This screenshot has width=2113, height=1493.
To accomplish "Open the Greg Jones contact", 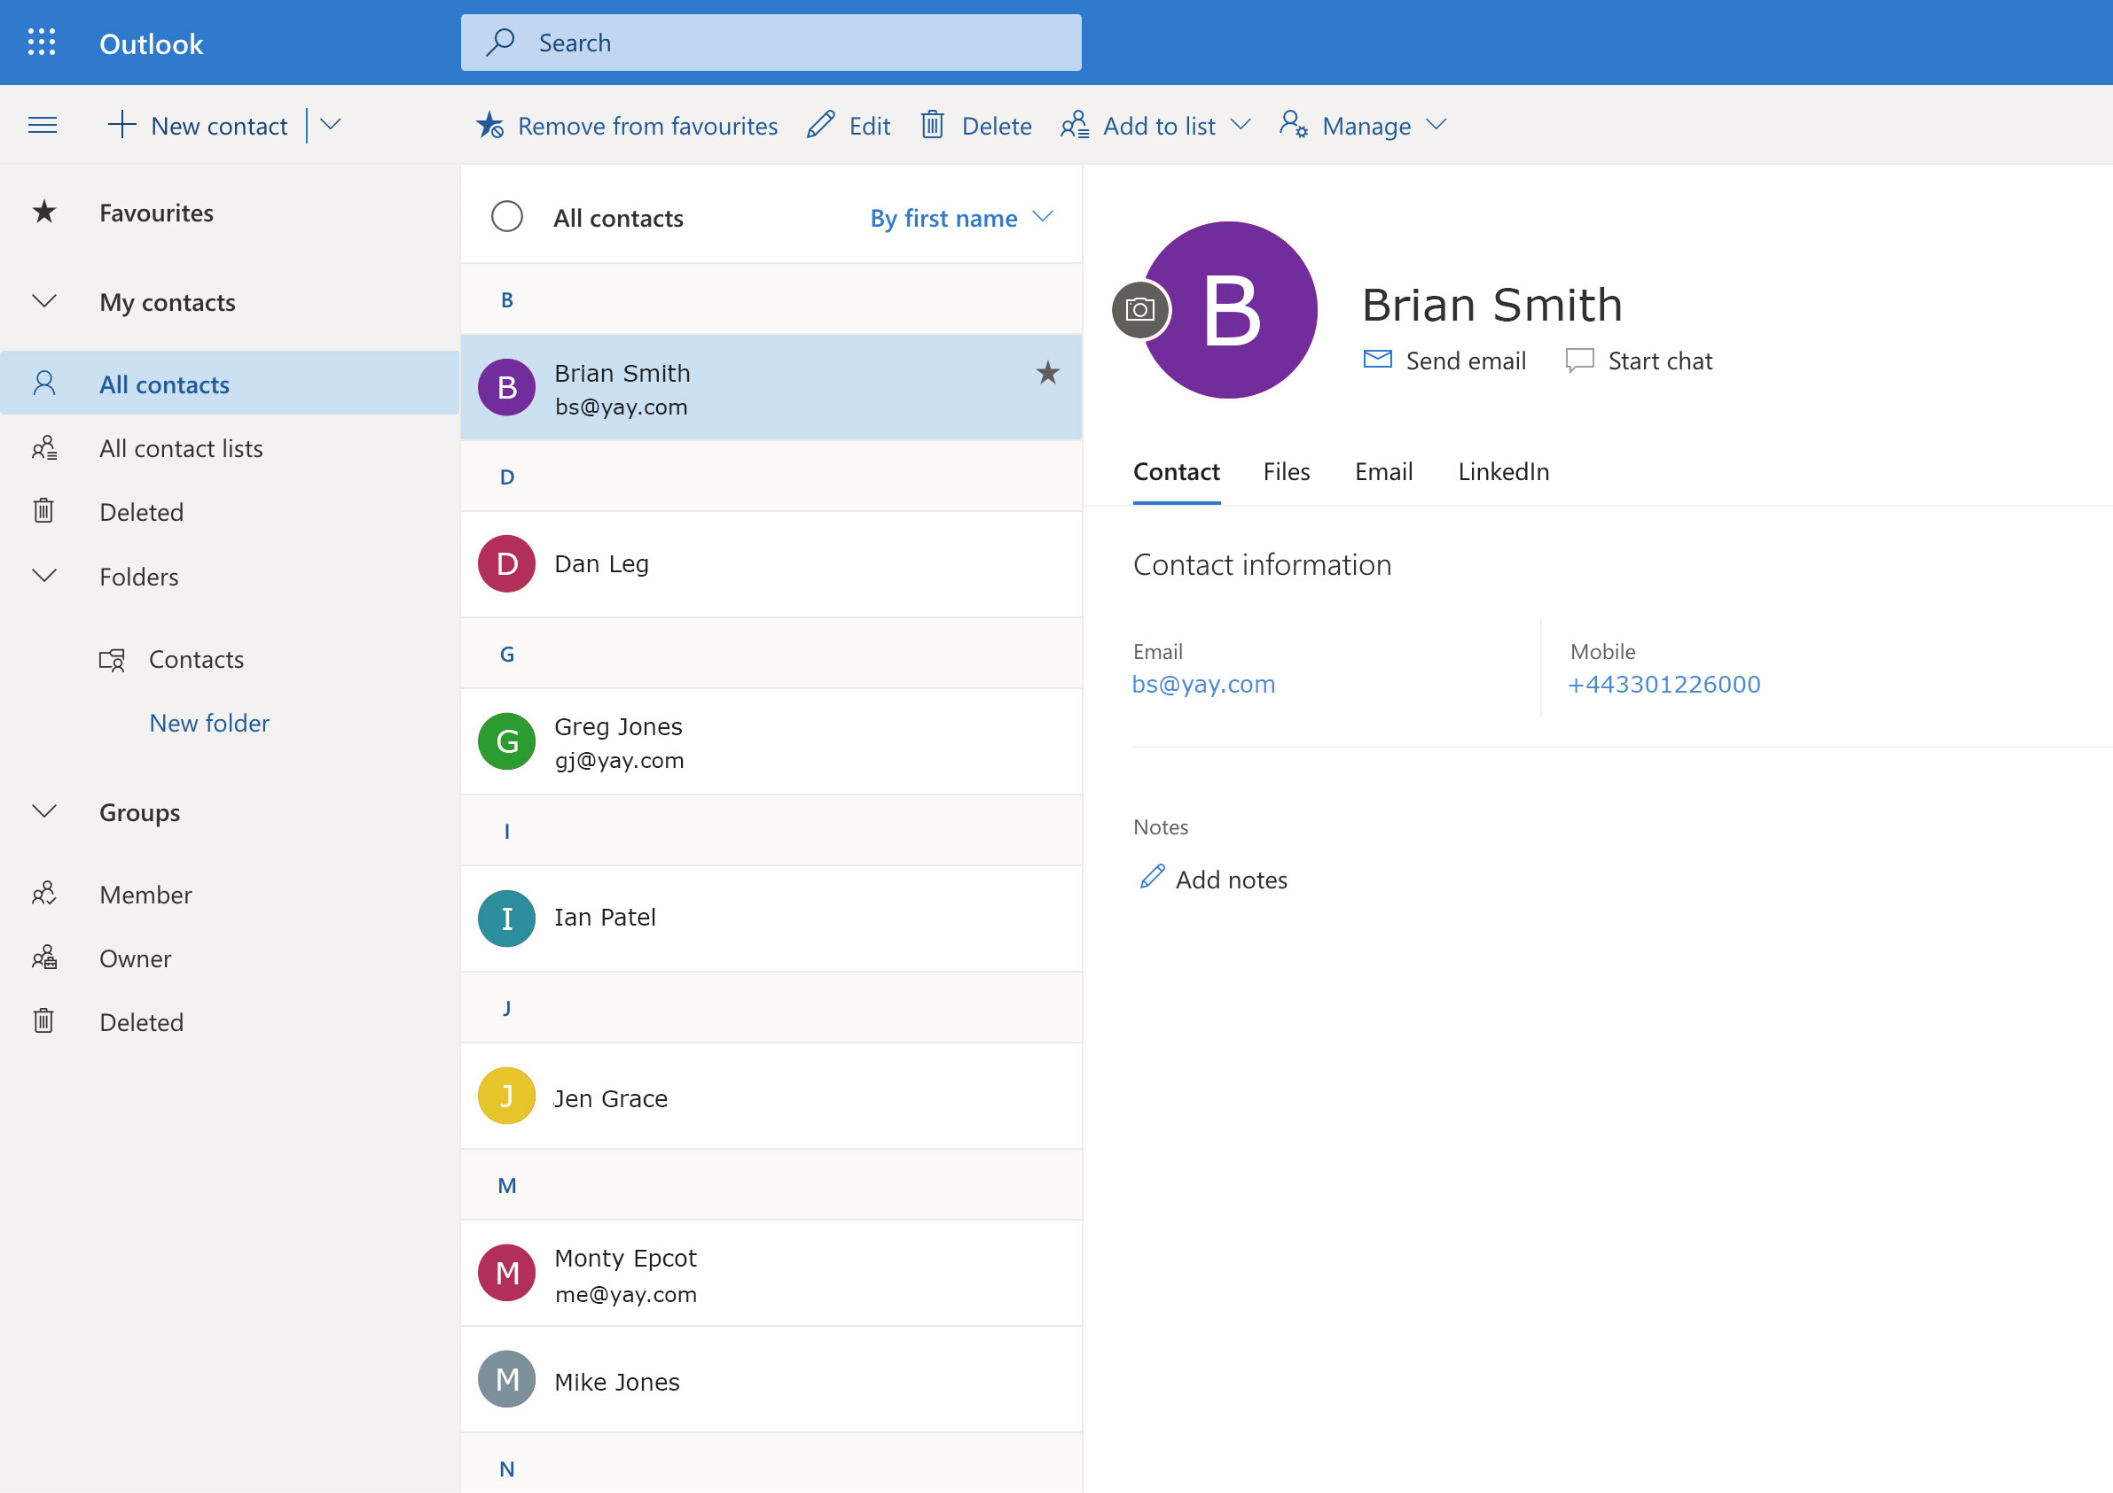I will pyautogui.click(x=771, y=741).
